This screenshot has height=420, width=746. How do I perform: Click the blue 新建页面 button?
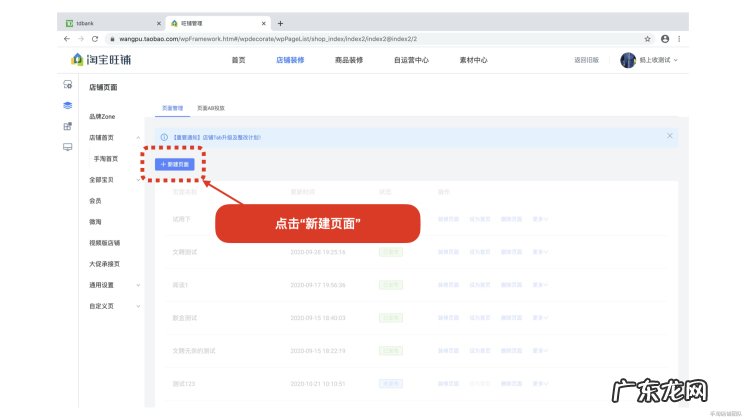(x=175, y=164)
